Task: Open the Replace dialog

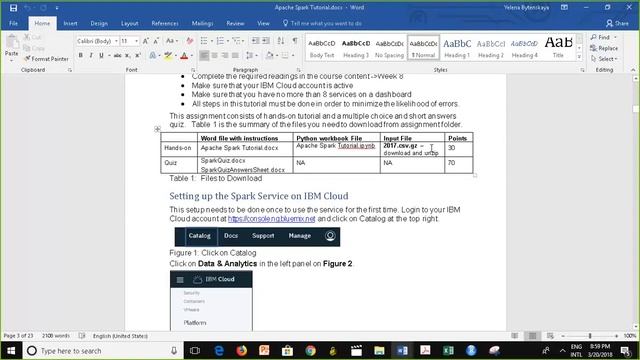Action: coord(604,48)
